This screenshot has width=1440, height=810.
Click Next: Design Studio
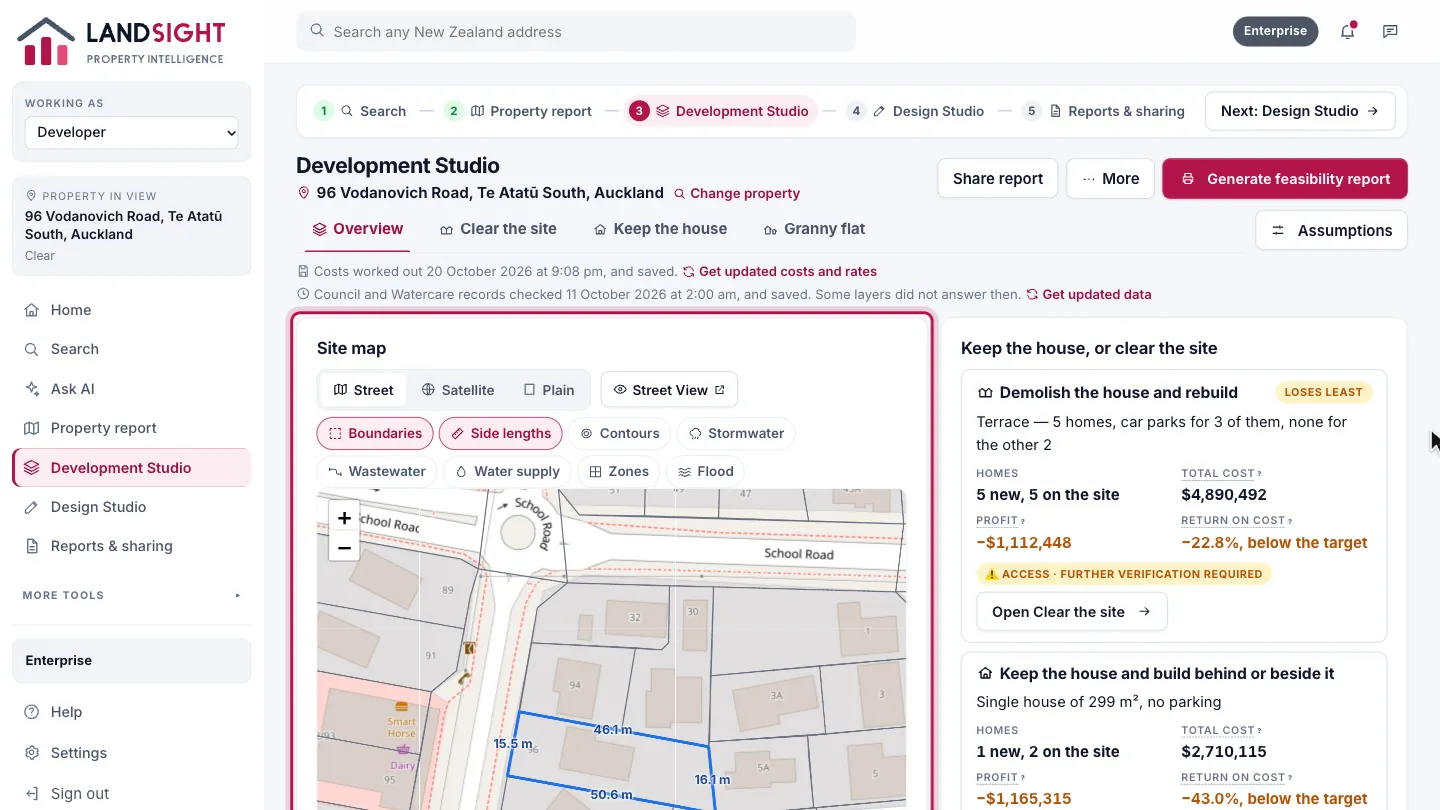pyautogui.click(x=1299, y=111)
